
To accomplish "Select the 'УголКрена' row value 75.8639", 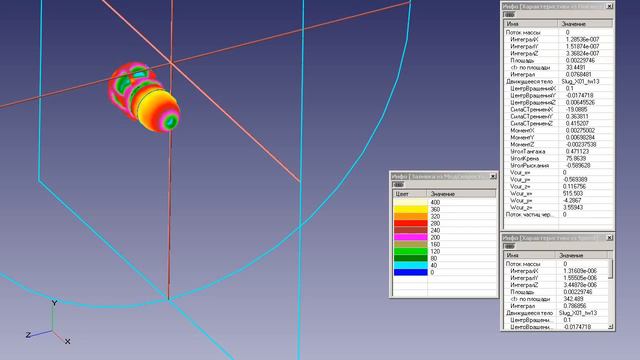I will tap(576, 158).
